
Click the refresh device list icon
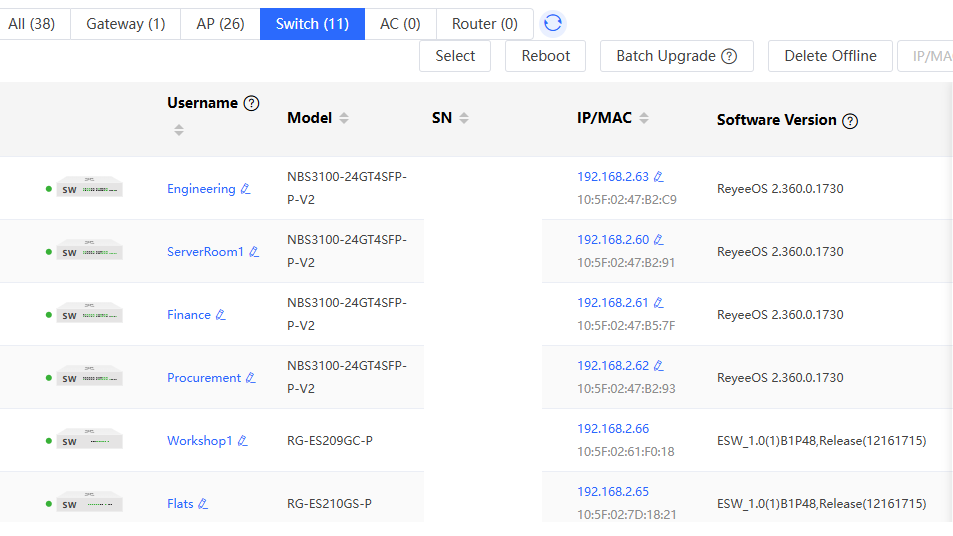[552, 24]
